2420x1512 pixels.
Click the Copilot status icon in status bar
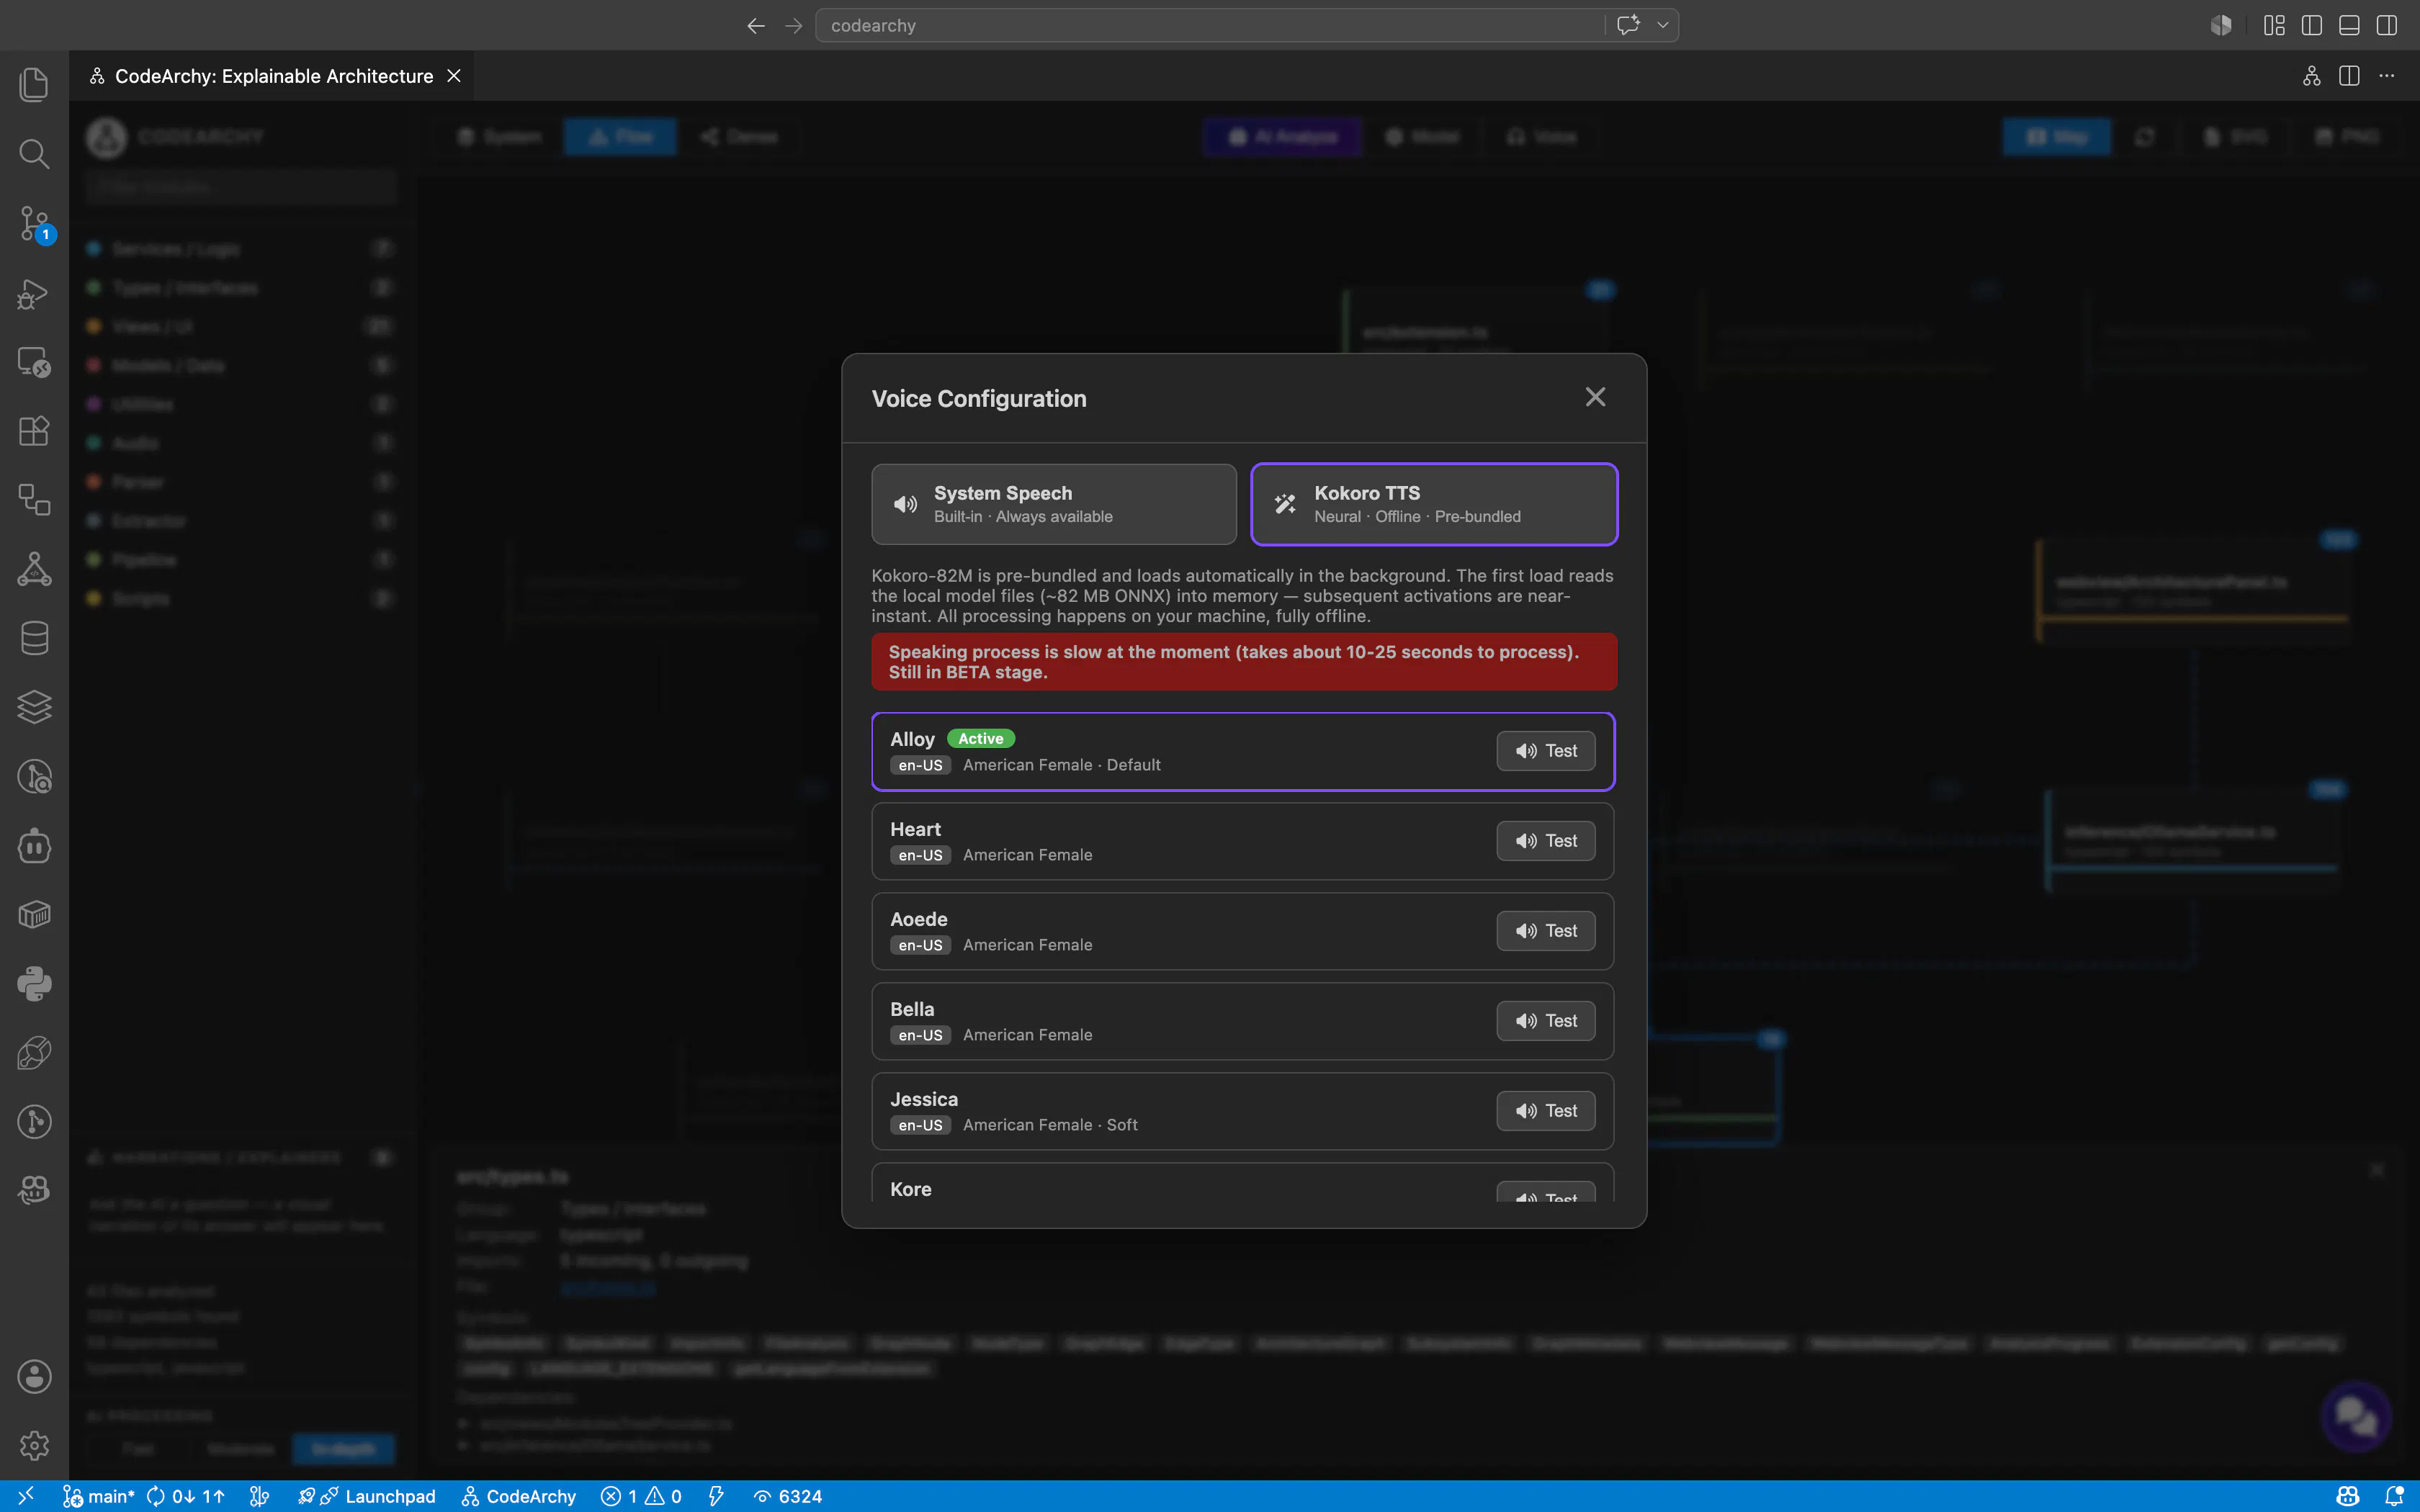[x=2349, y=1496]
